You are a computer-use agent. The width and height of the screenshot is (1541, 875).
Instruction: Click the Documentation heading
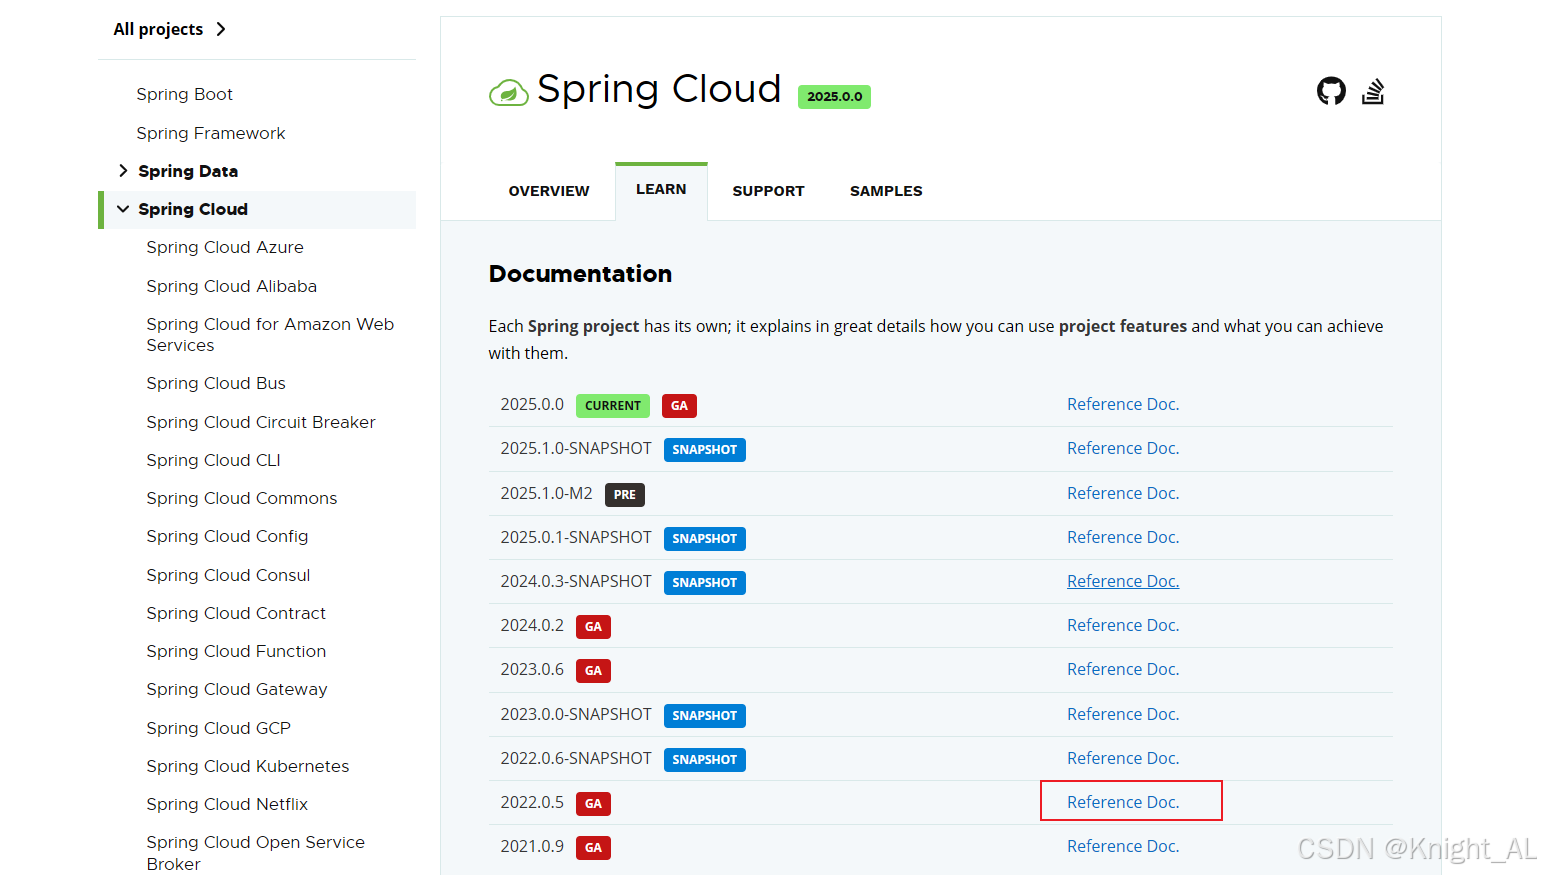(580, 274)
